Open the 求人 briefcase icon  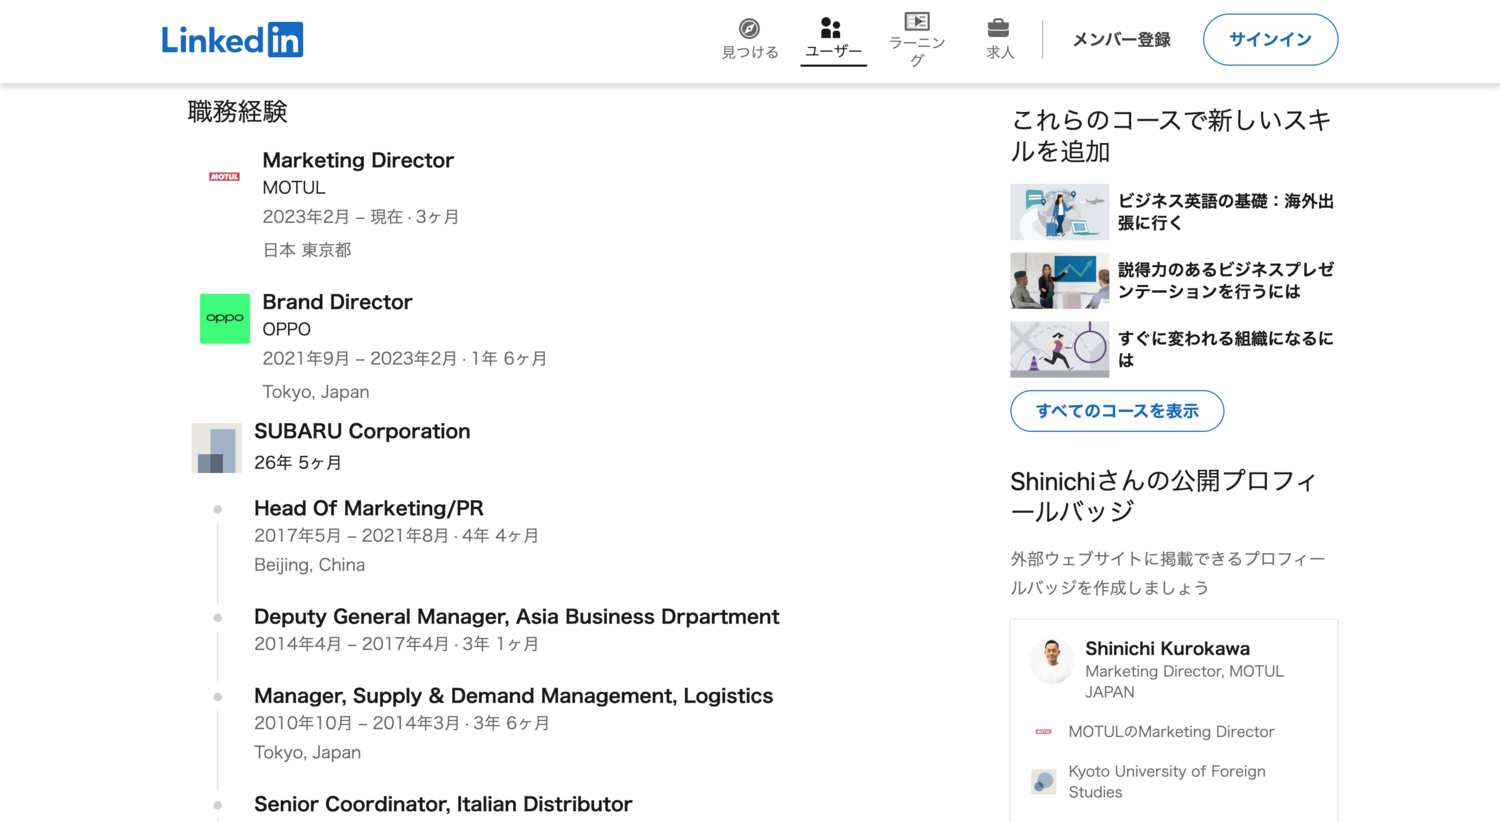pyautogui.click(x=998, y=27)
